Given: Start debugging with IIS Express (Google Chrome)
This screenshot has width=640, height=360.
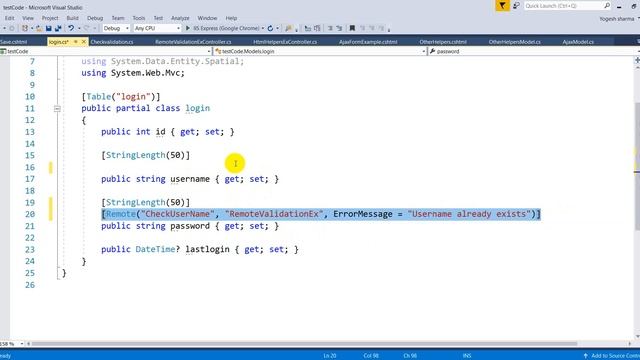Looking at the screenshot, I should (222, 28).
